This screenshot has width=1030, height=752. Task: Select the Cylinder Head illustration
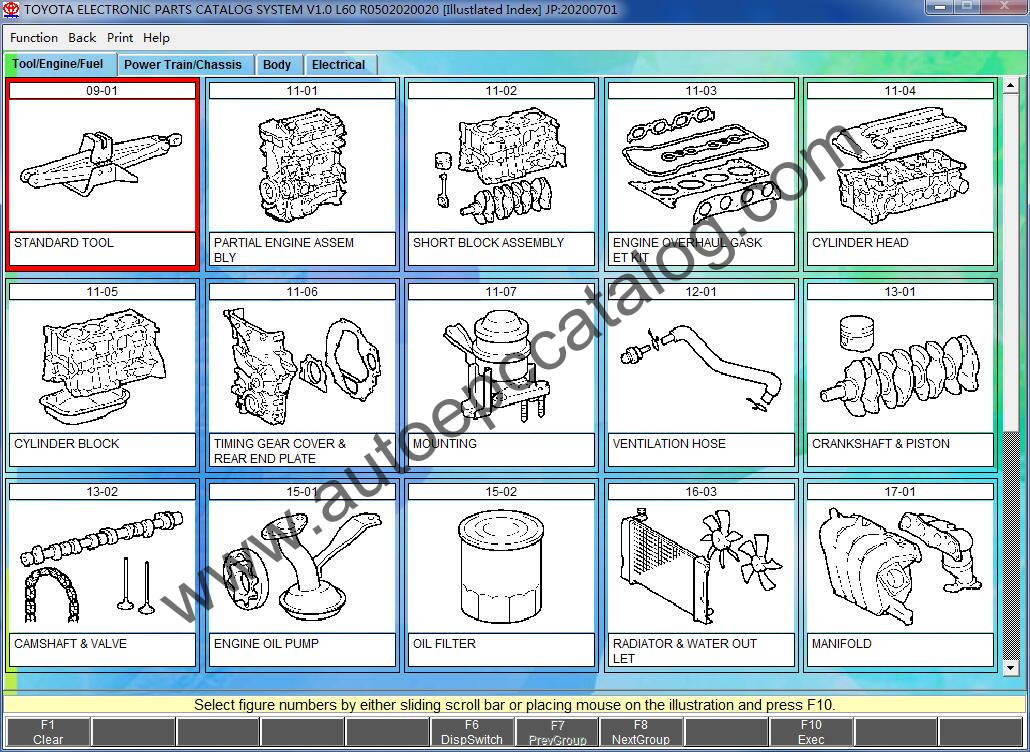tap(900, 164)
